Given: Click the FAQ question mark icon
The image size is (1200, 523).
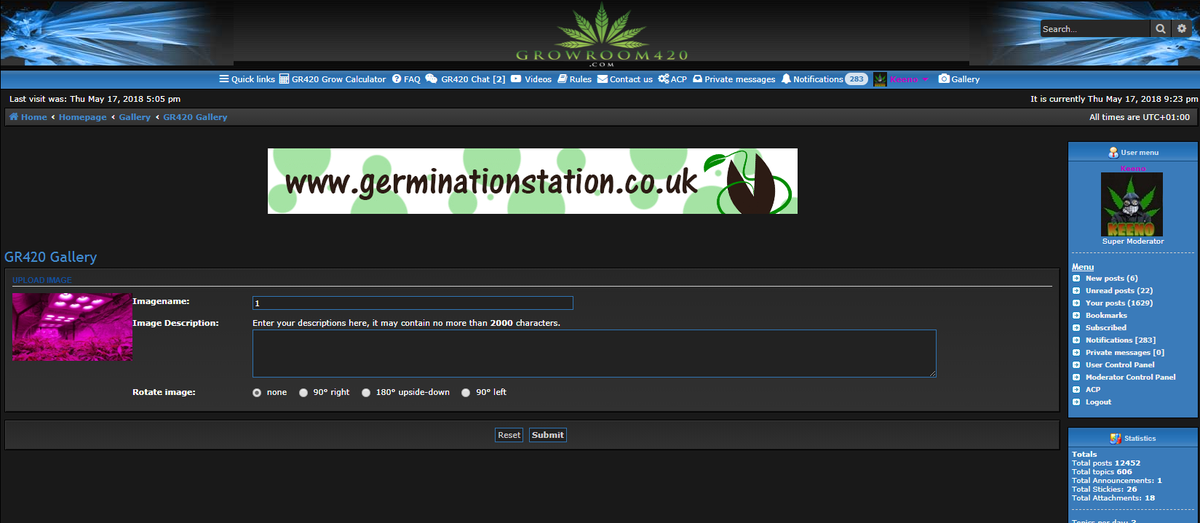Looking at the screenshot, I should pos(396,79).
